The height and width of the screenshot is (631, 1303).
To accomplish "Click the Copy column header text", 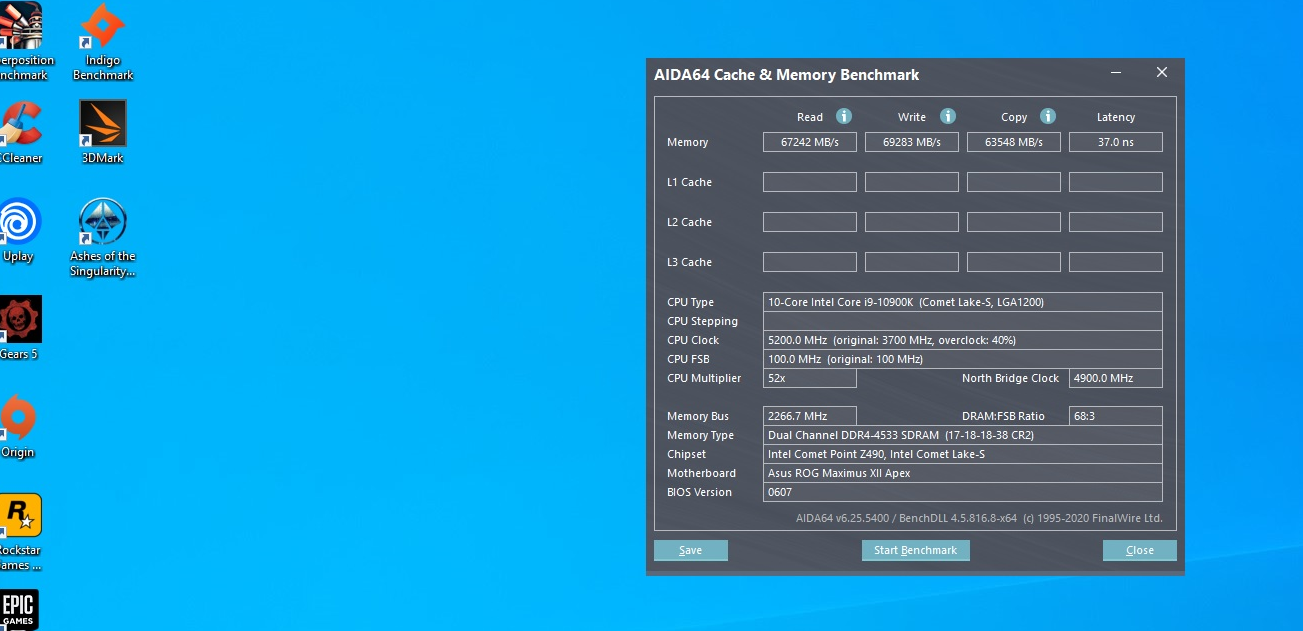I will coord(1014,117).
